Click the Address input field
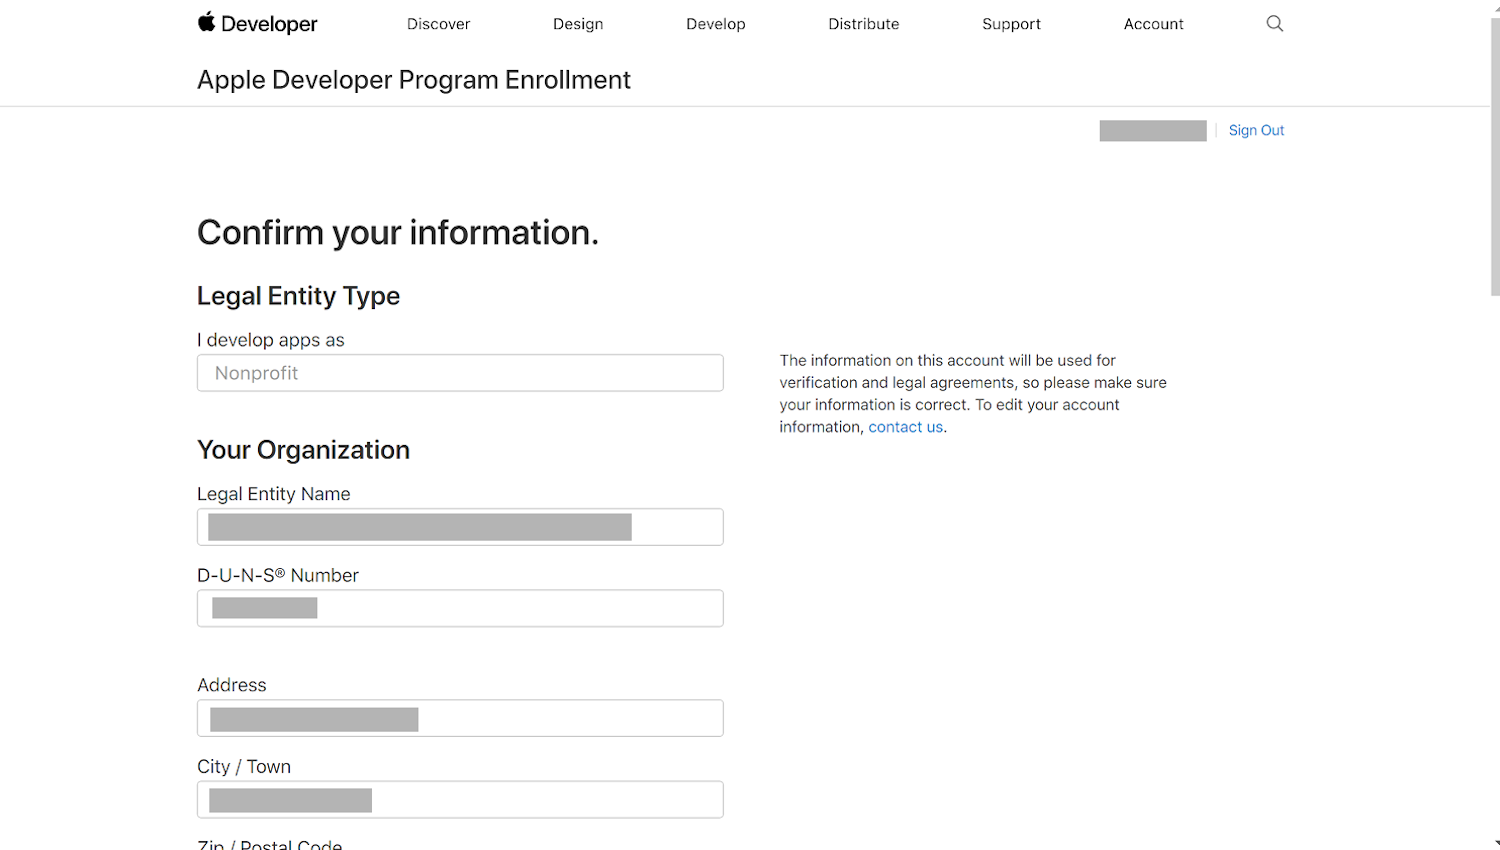Viewport: 1500px width, 850px height. point(460,718)
